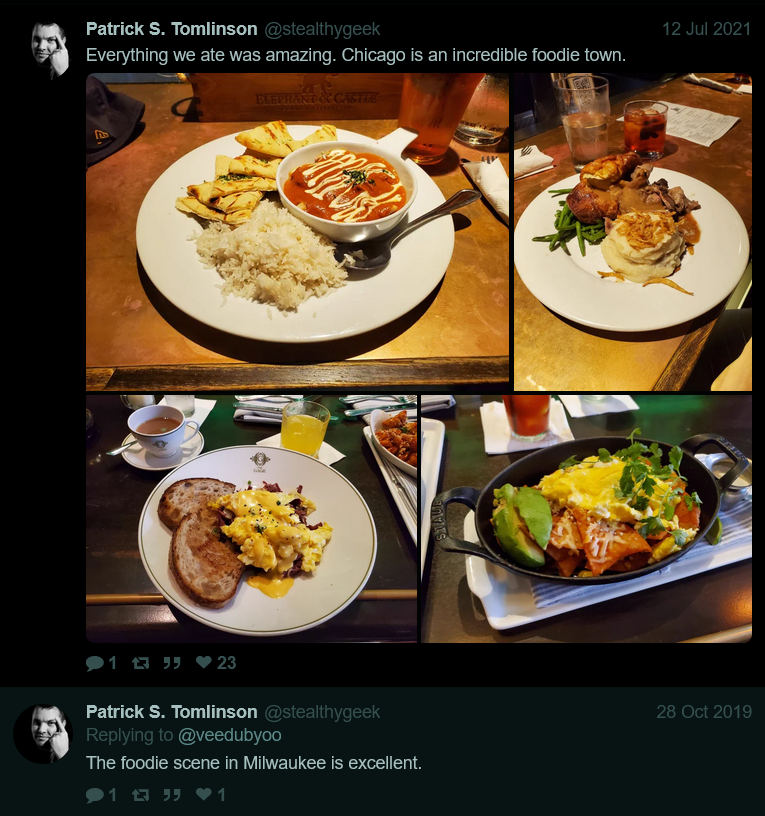The width and height of the screenshot is (765, 816).
Task: Click the @stealthygeek handle on the second tweet
Action: [x=322, y=712]
